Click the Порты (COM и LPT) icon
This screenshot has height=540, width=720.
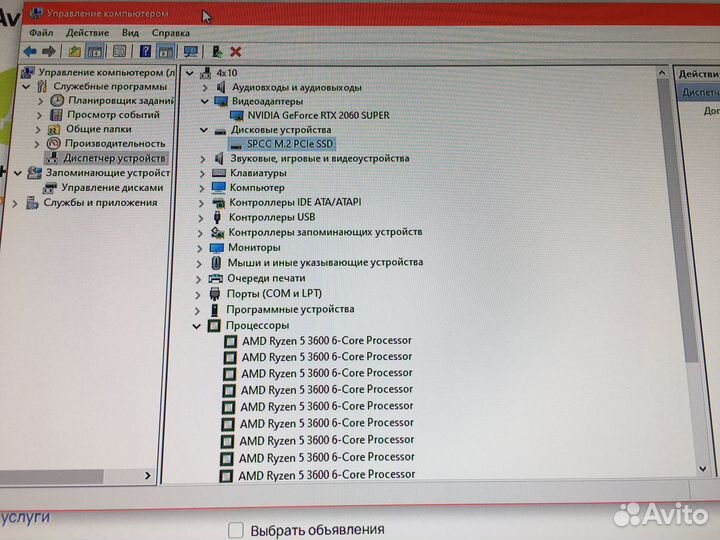tap(214, 294)
